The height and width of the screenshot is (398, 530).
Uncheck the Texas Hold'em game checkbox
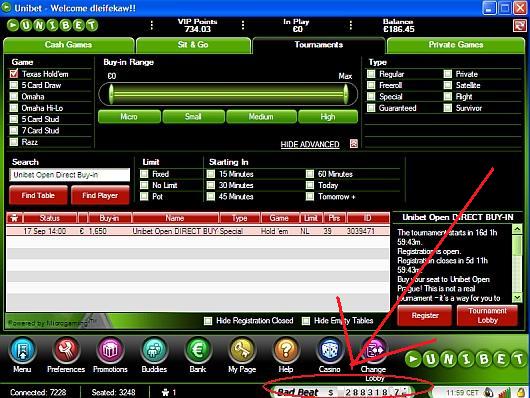coord(14,74)
